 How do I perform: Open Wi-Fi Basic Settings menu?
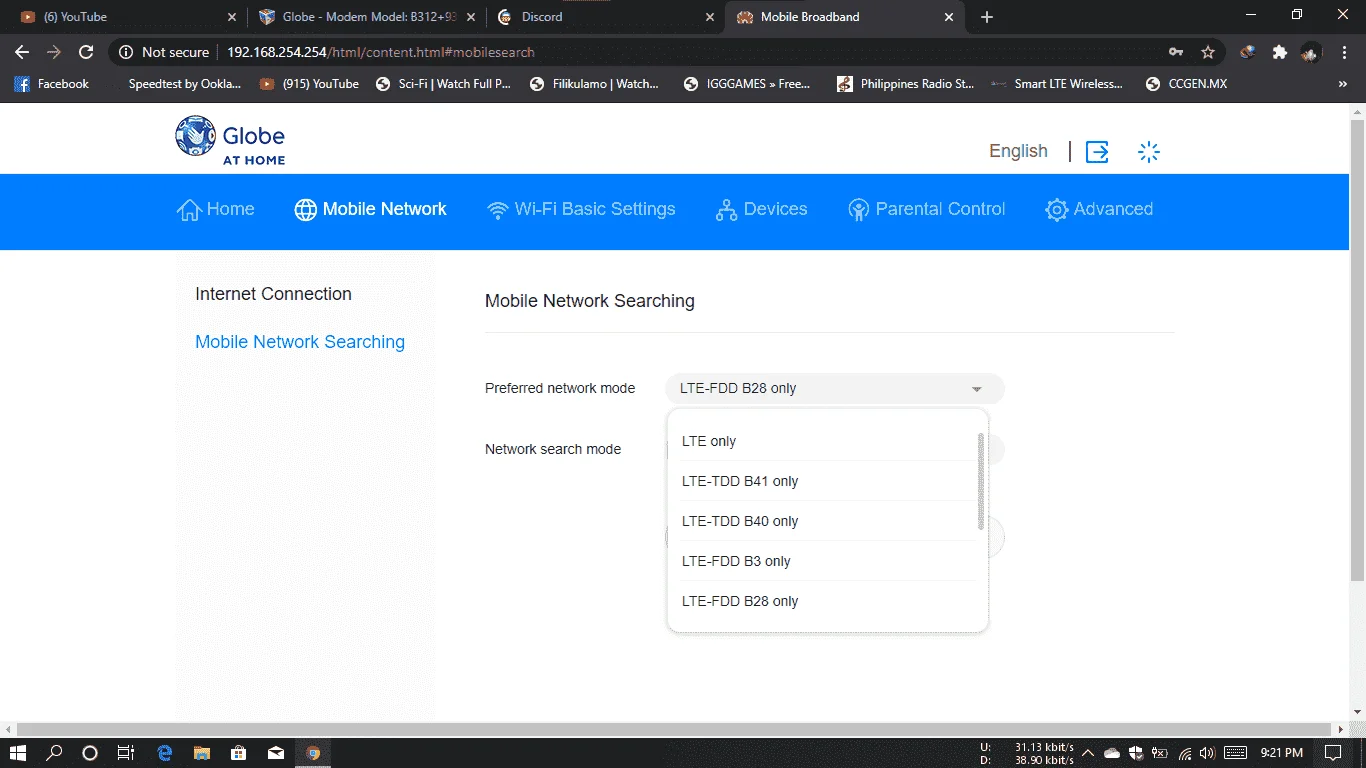[581, 209]
